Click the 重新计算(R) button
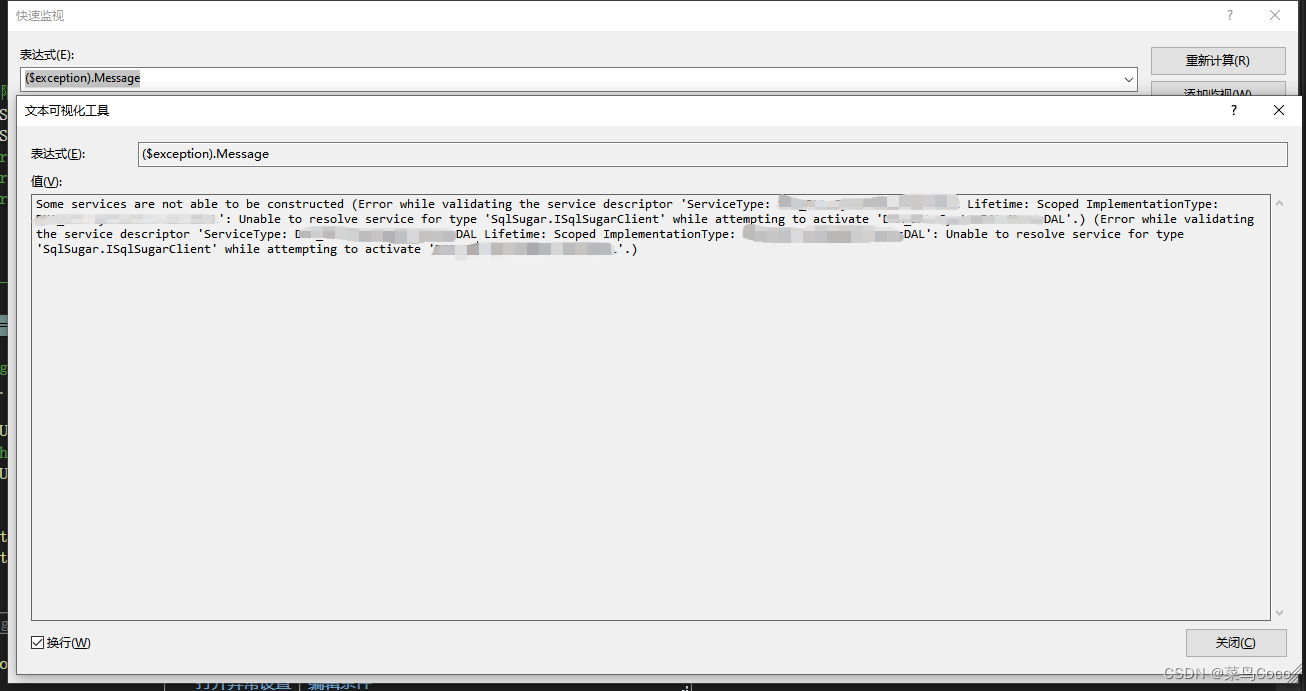 pyautogui.click(x=1218, y=60)
